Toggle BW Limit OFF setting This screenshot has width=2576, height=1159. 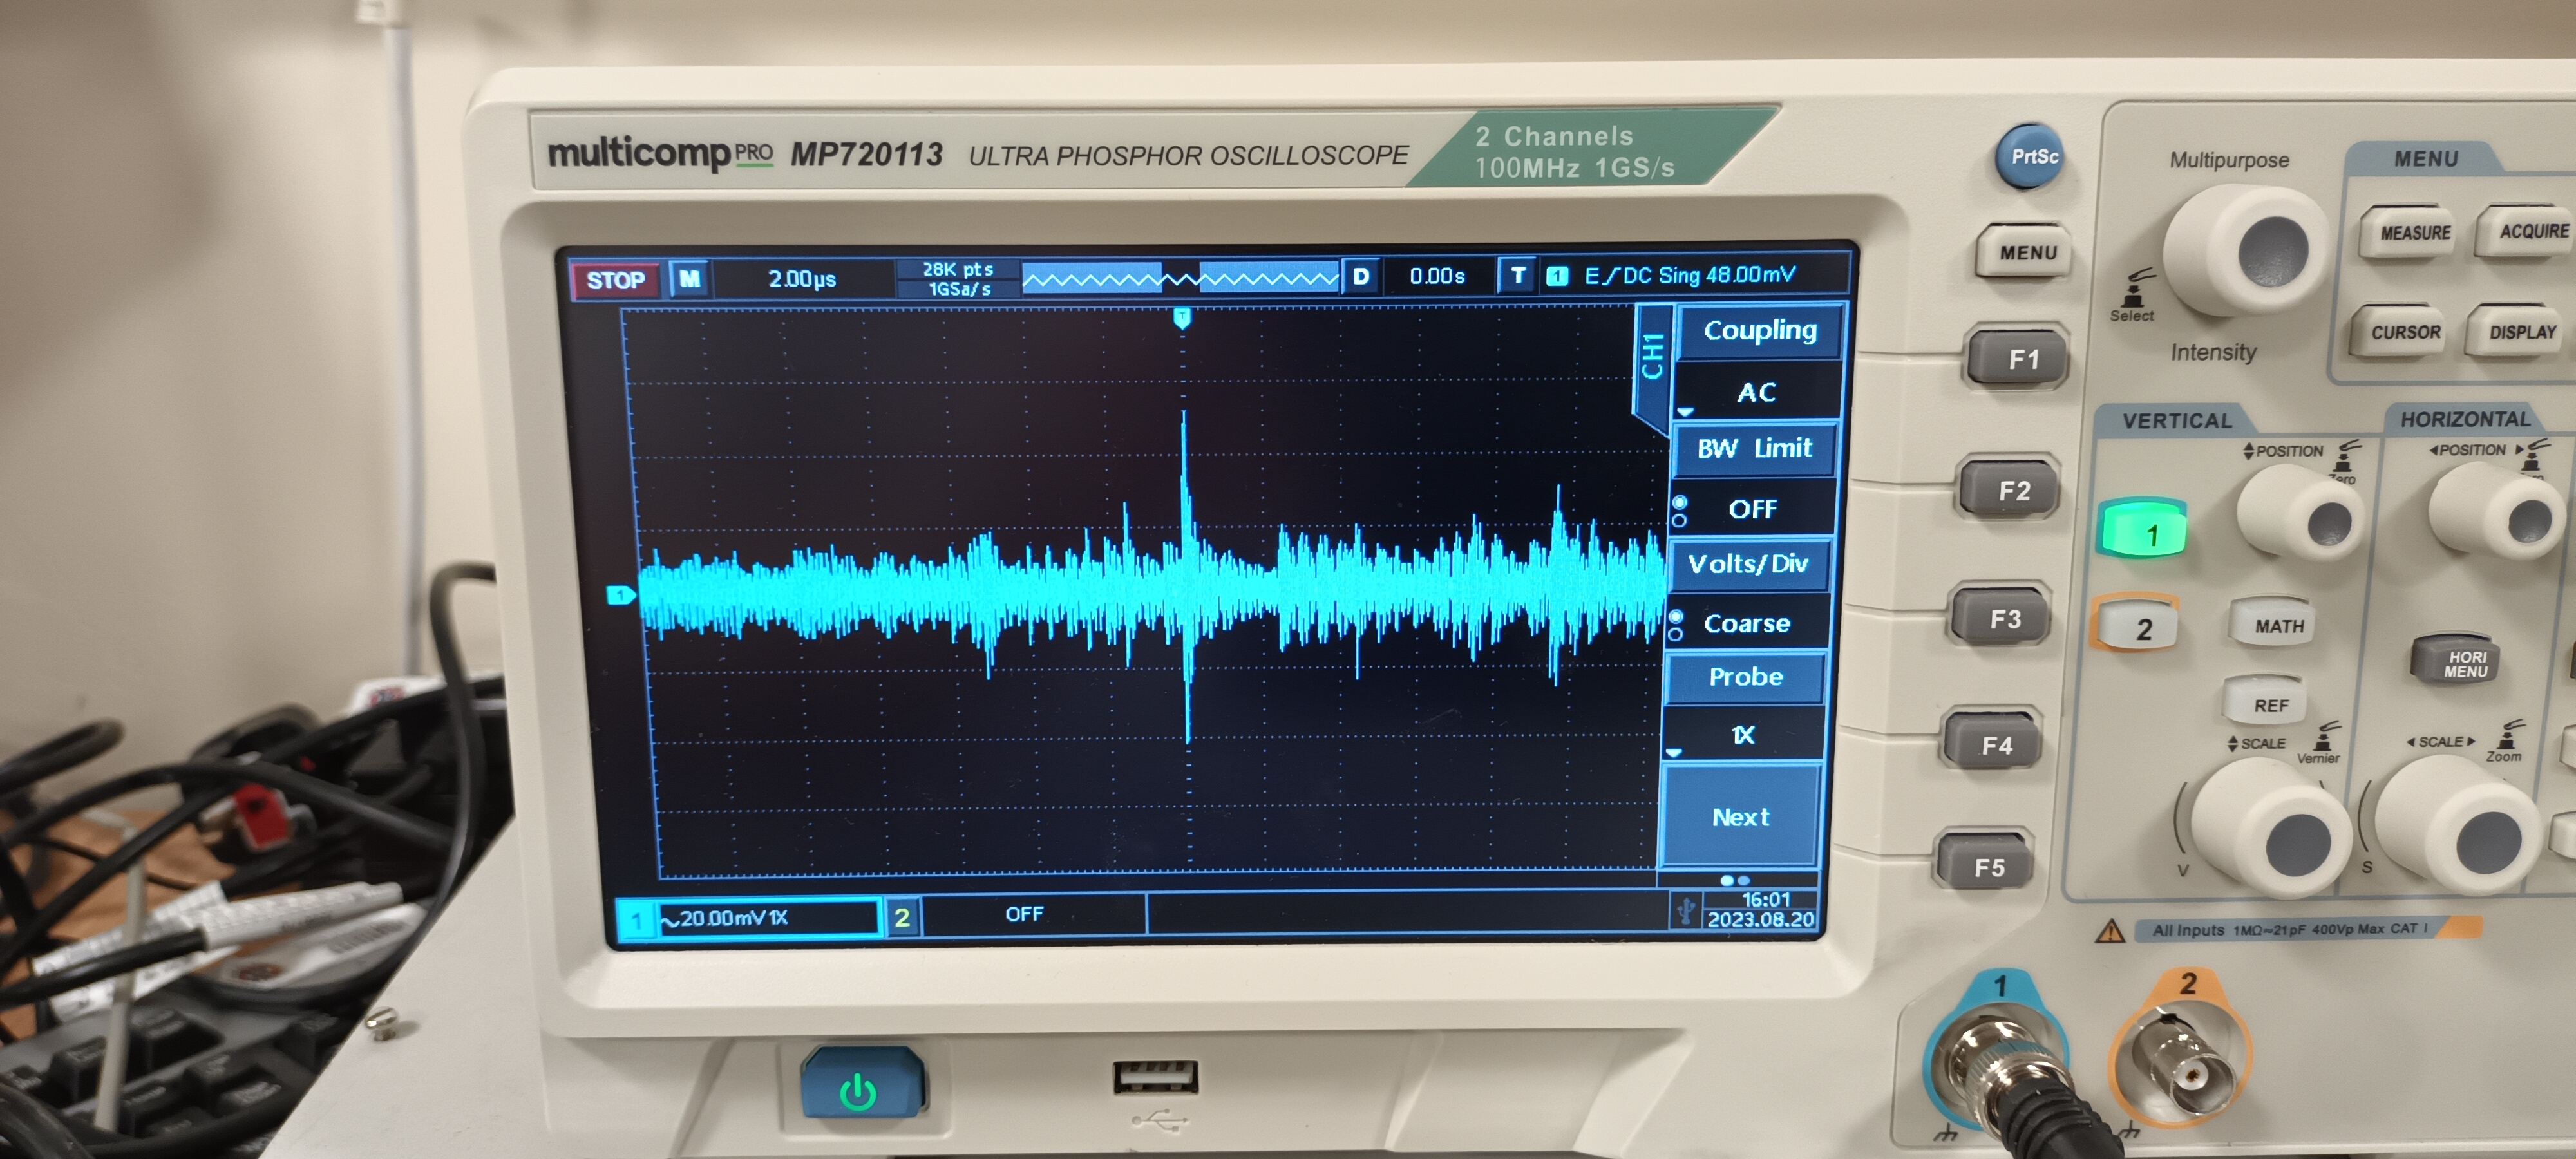coord(1753,509)
